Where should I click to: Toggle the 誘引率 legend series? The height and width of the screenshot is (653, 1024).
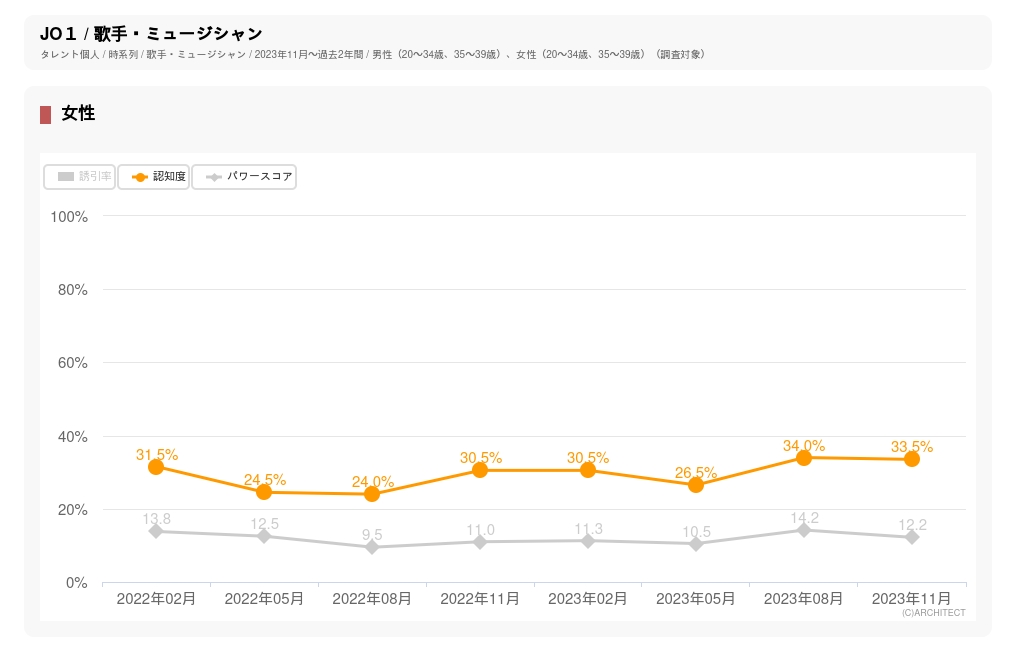80,177
